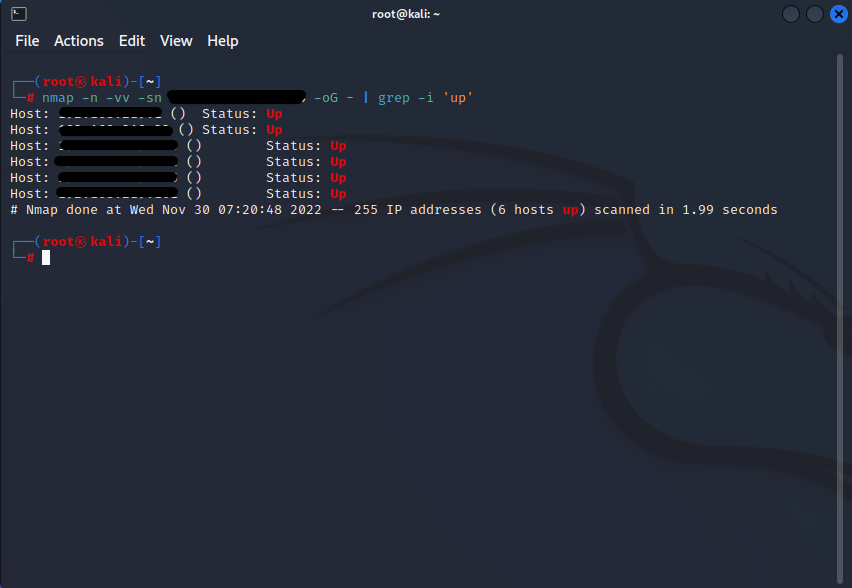Open the Actions menu
The width and height of the screenshot is (852, 588).
(78, 41)
